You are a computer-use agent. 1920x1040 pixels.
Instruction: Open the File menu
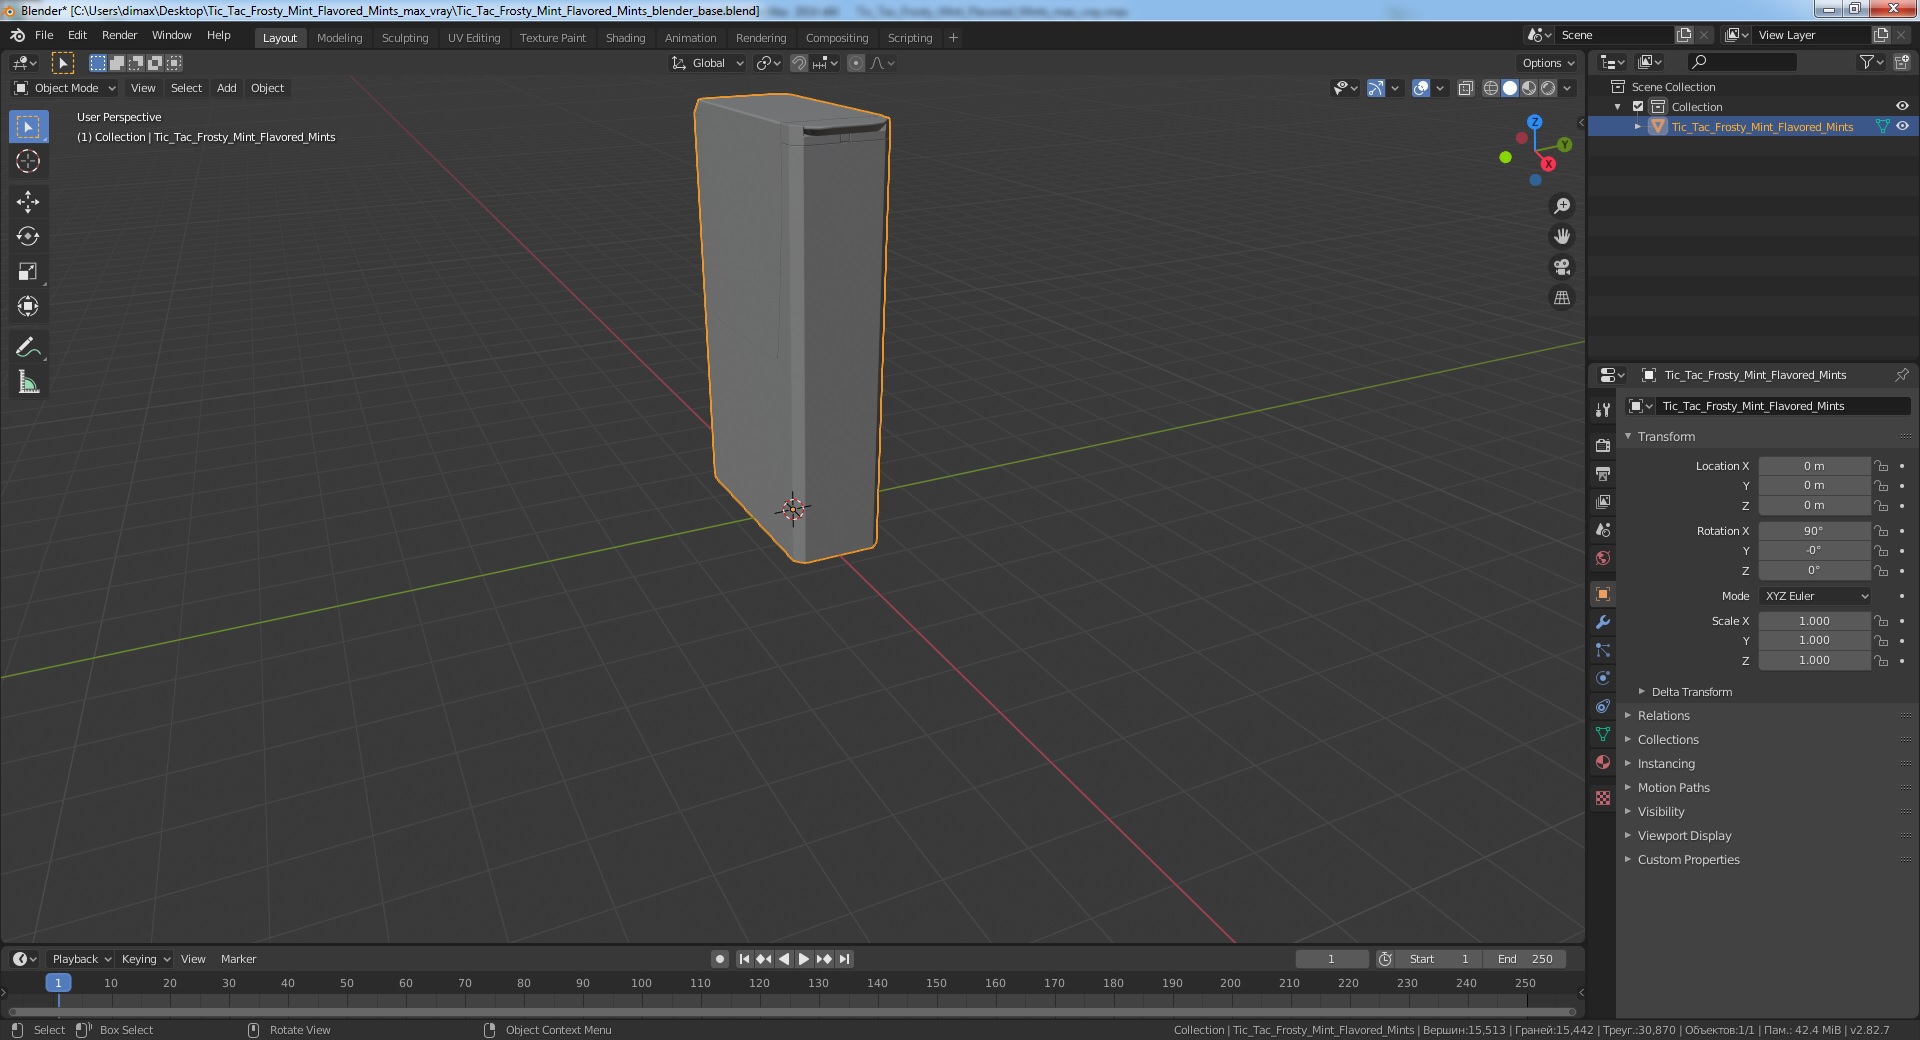point(44,35)
